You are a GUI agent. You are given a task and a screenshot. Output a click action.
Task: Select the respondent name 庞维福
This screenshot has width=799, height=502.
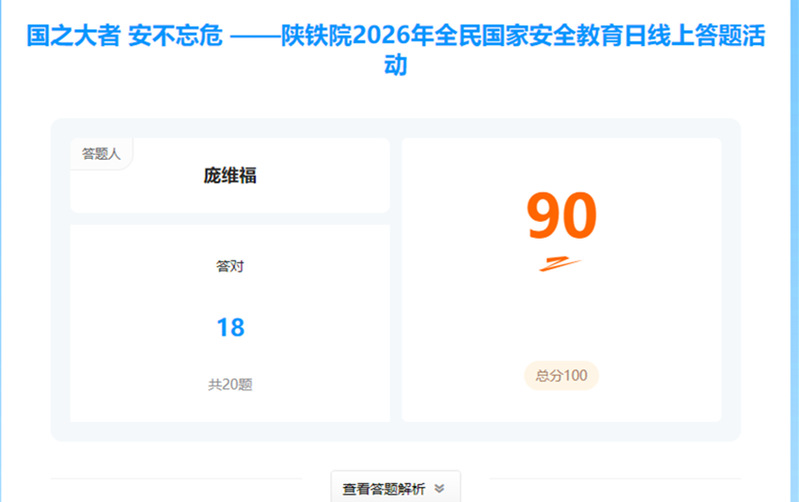click(230, 176)
